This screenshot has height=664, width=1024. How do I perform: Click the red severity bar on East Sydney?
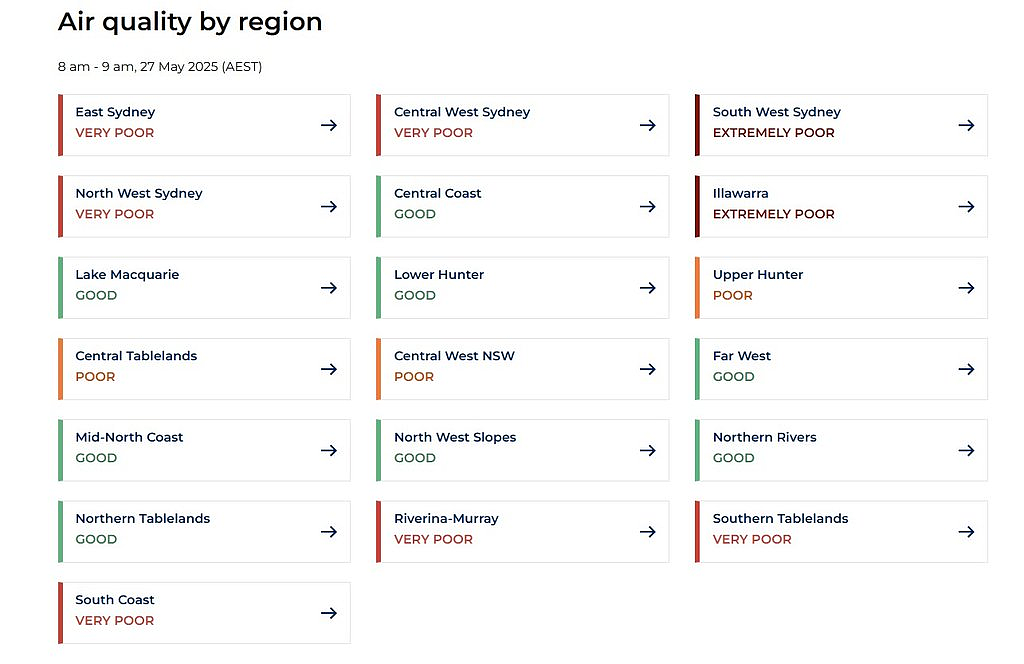[x=60, y=125]
